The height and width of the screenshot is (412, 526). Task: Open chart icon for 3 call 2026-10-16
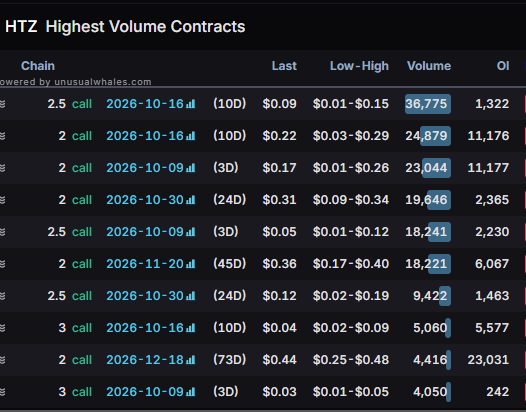tap(191, 328)
